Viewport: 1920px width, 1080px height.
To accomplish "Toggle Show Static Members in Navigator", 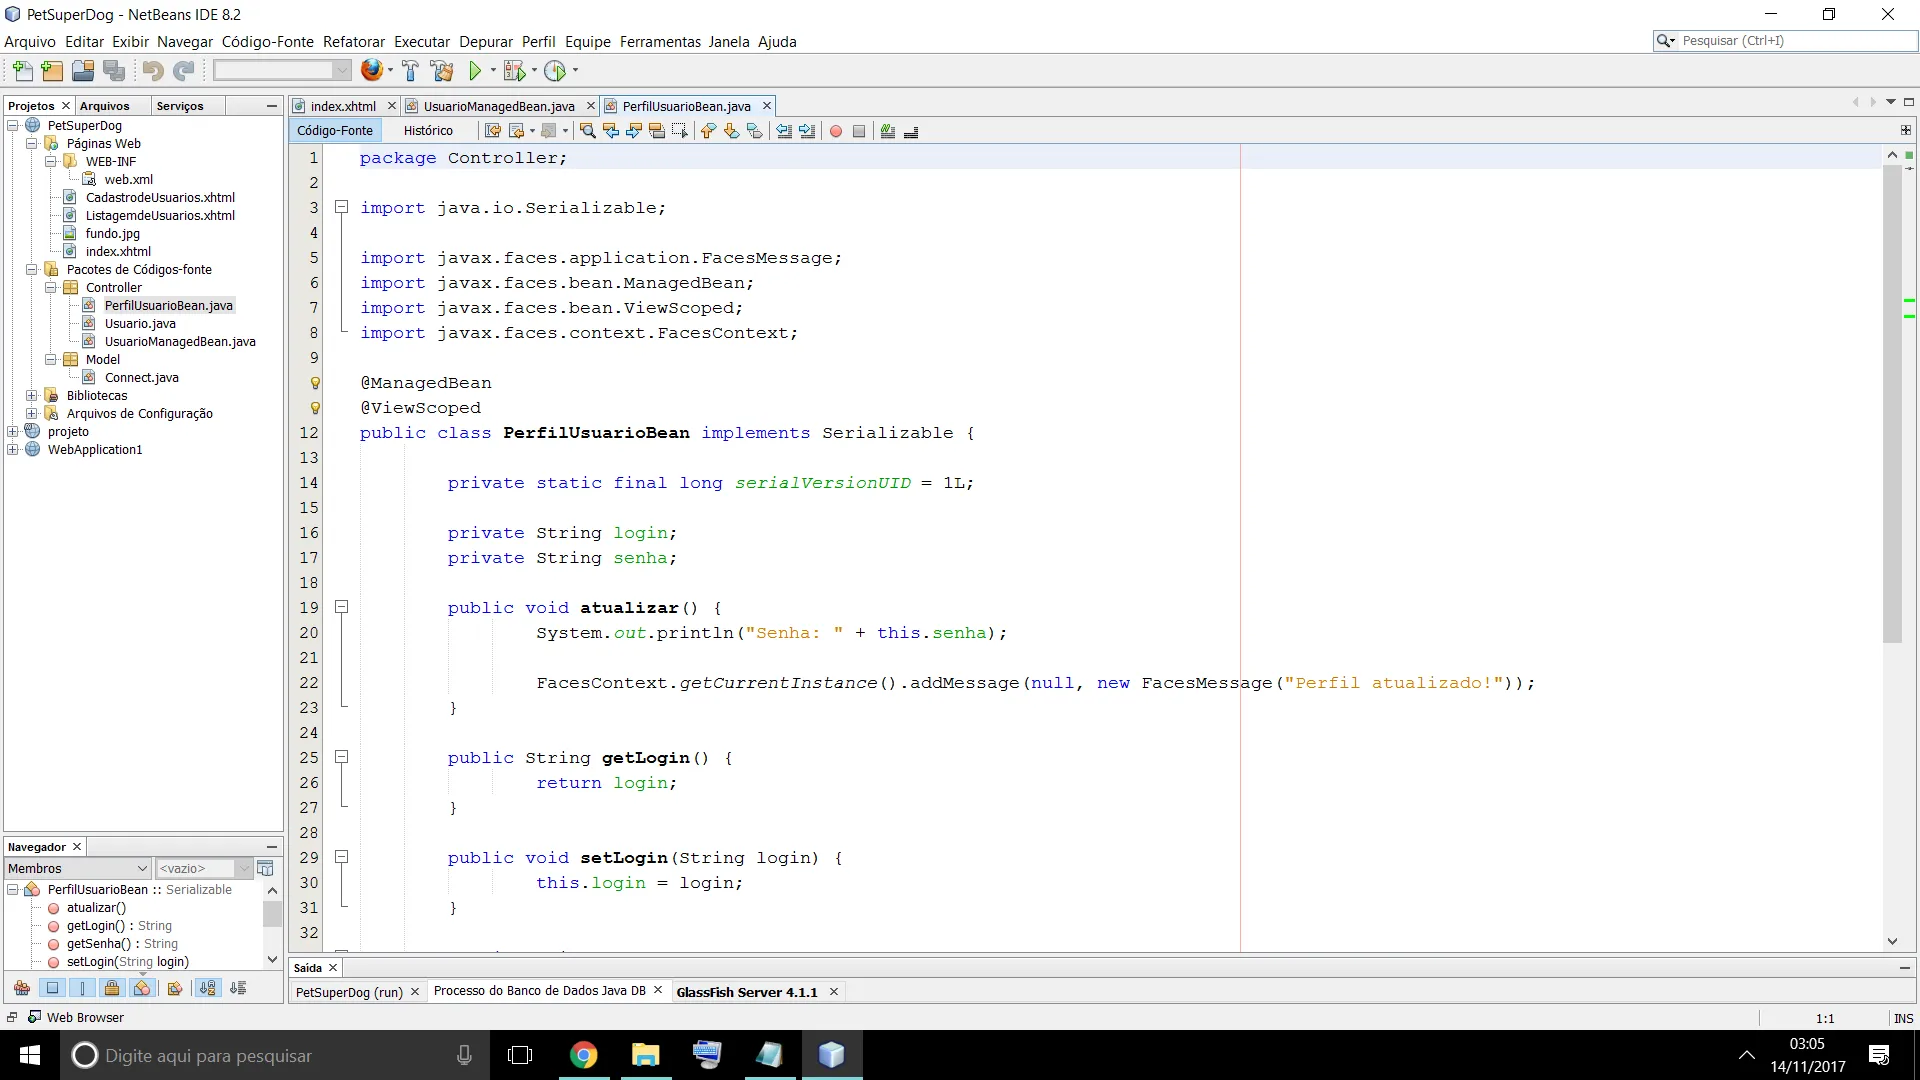I will pos(82,988).
